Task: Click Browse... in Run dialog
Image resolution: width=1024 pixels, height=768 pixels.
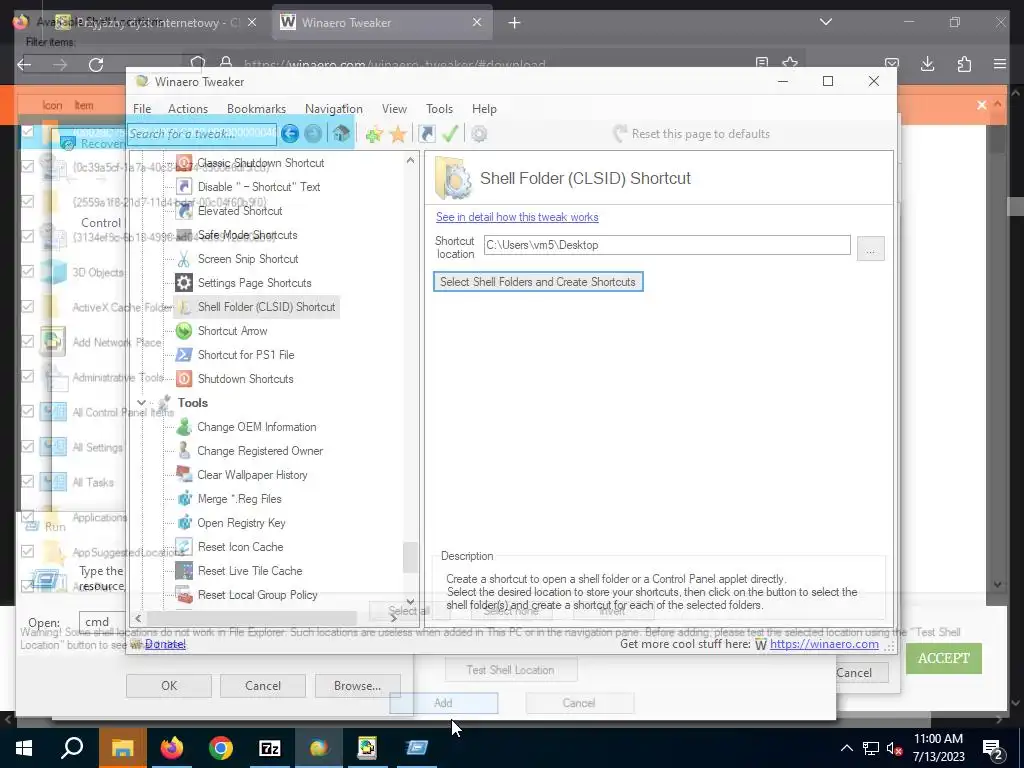Action: [x=357, y=686]
